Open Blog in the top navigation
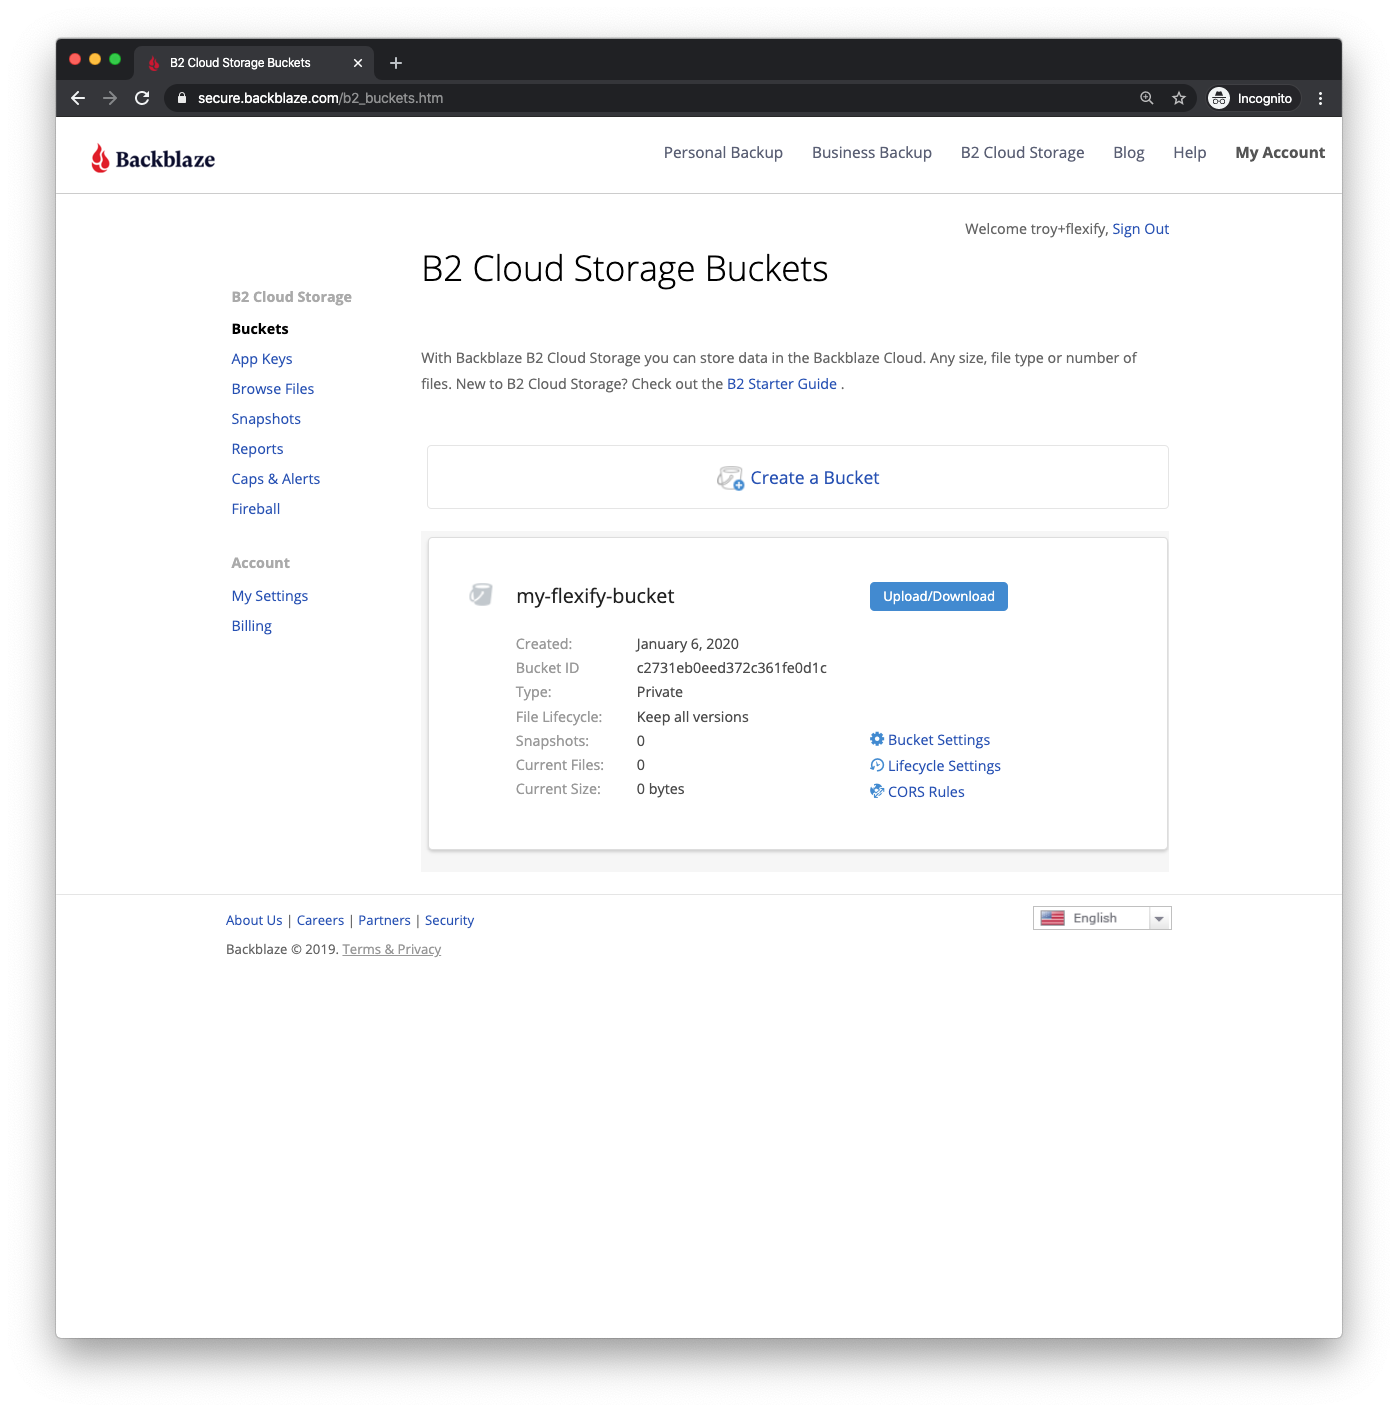The image size is (1398, 1412). (1129, 152)
